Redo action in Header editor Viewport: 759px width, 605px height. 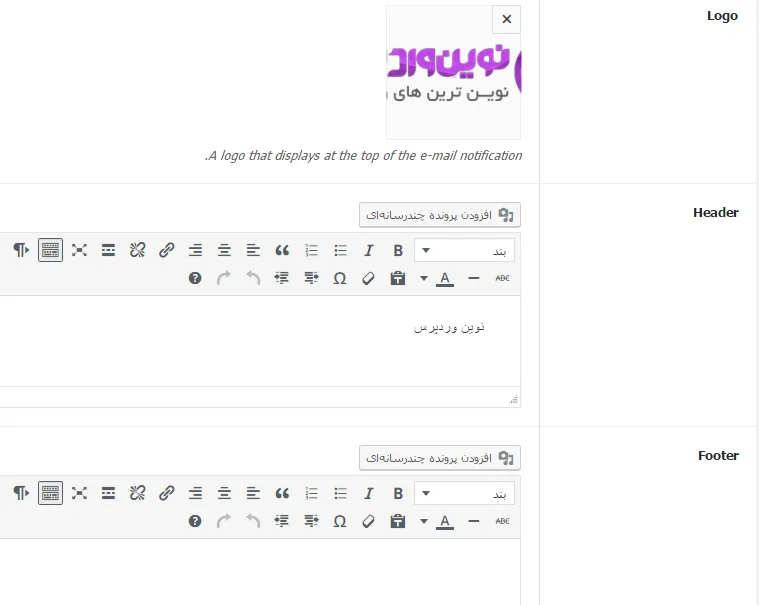tap(224, 278)
